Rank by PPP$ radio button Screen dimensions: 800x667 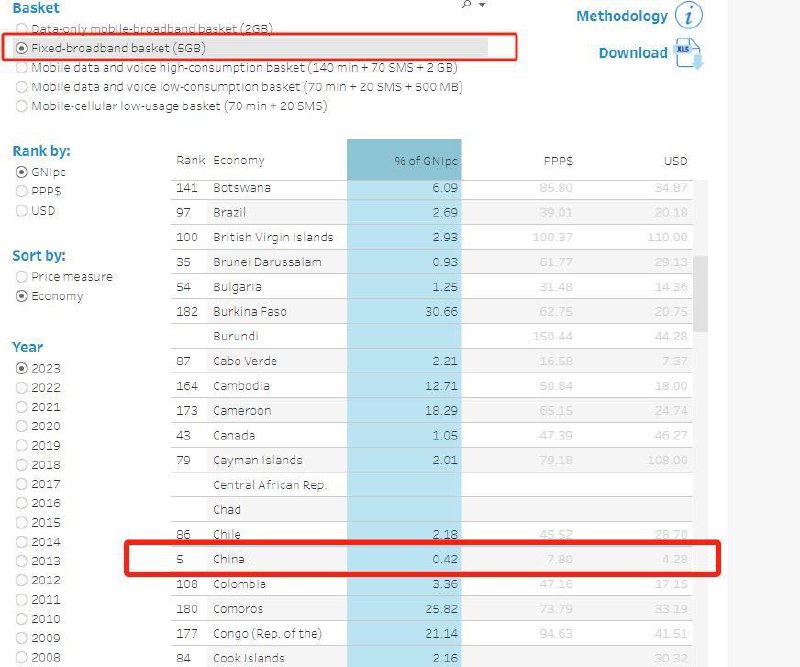[x=21, y=191]
